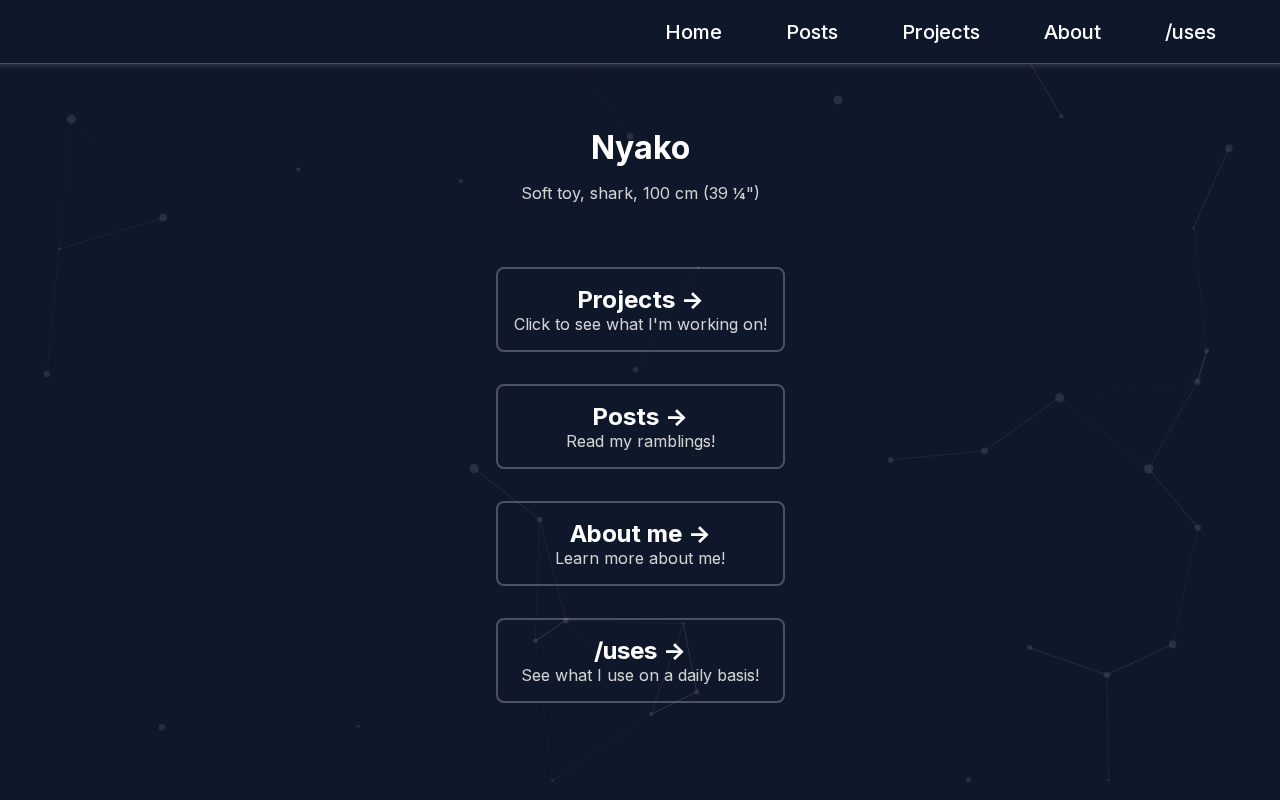Click the Posts card heading text
Screen dimensions: 1280x800
625,417
